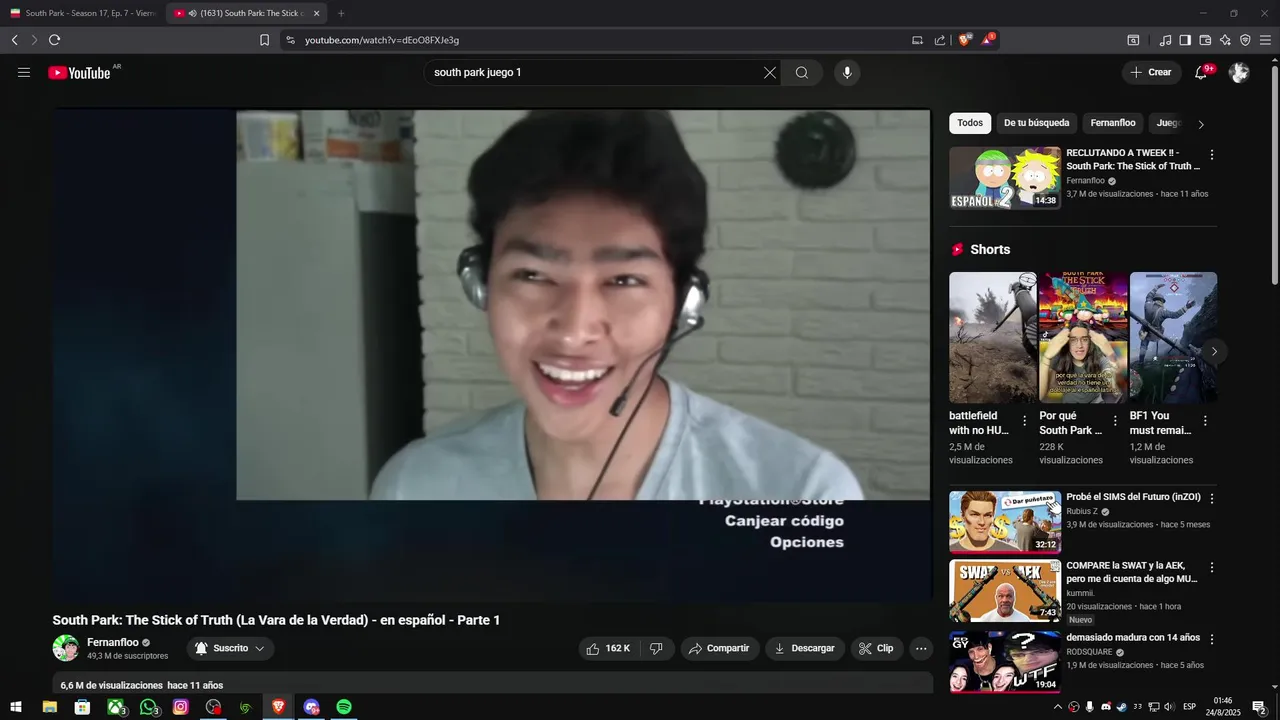The height and width of the screenshot is (720, 1280).
Task: Bookmark this page
Action: point(264,40)
